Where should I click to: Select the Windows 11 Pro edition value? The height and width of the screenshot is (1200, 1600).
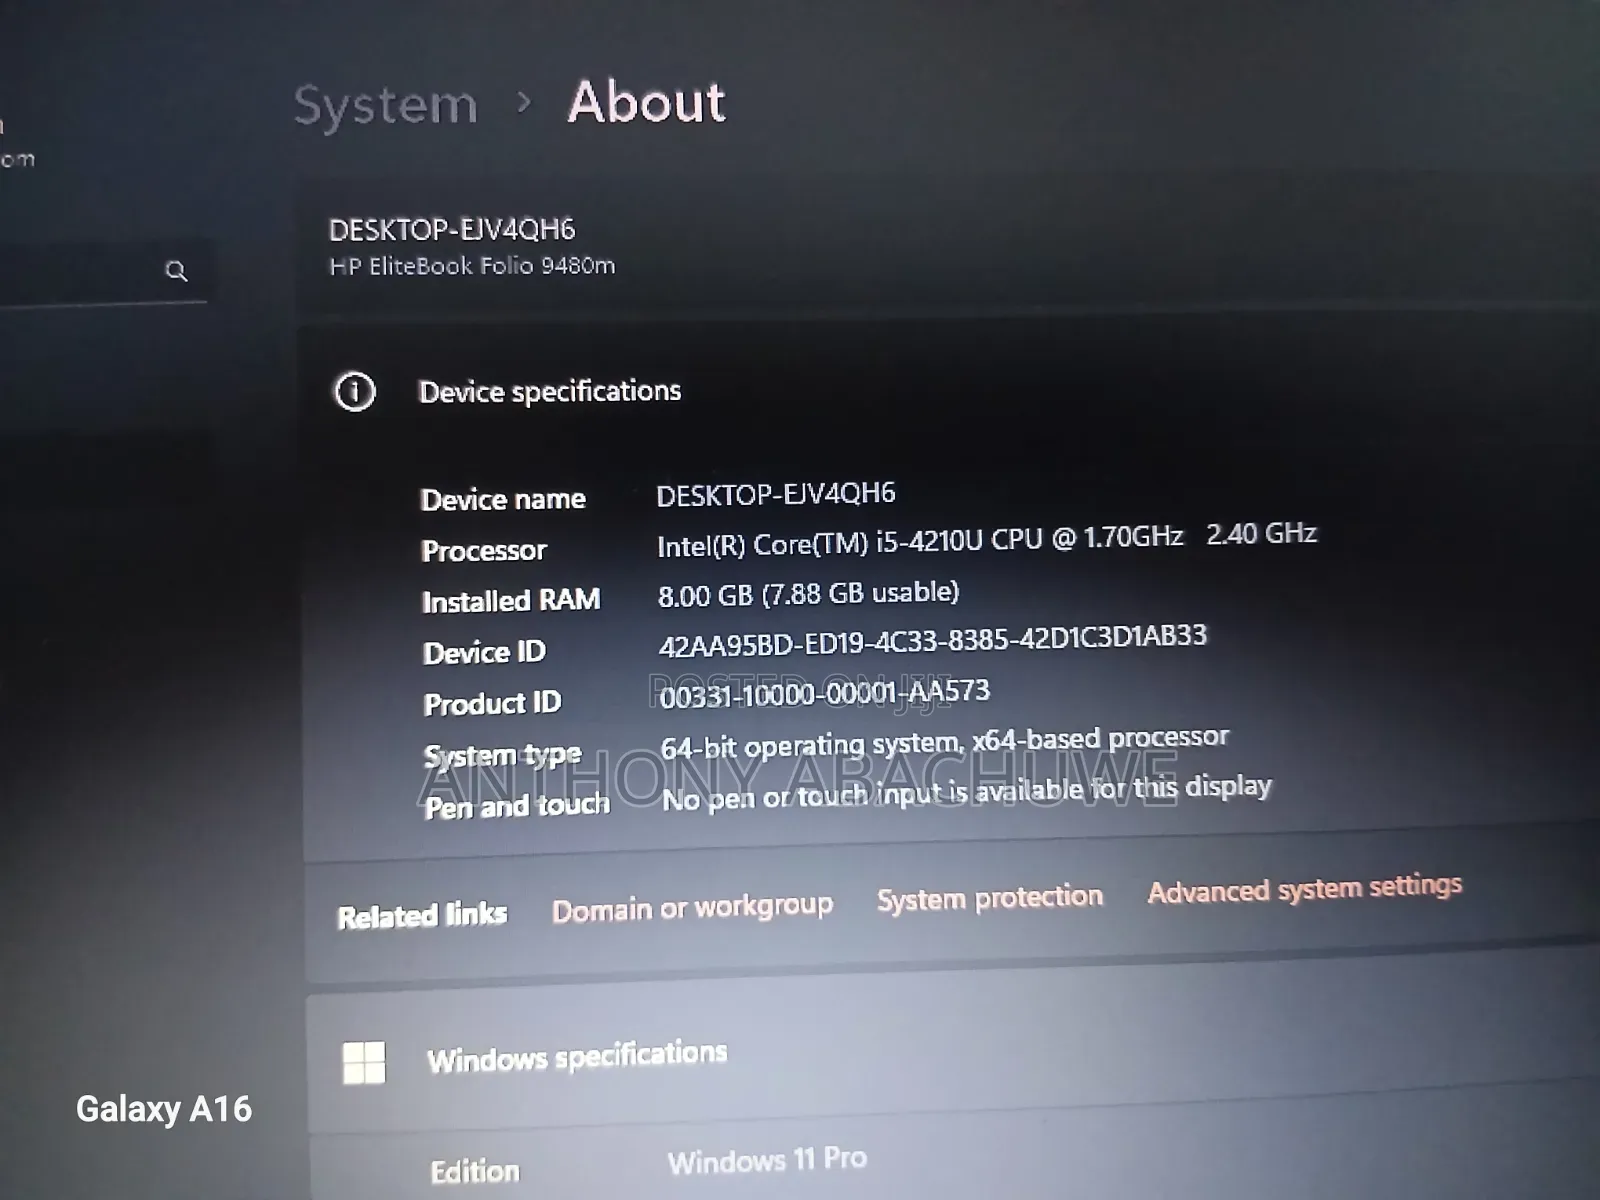[767, 1160]
